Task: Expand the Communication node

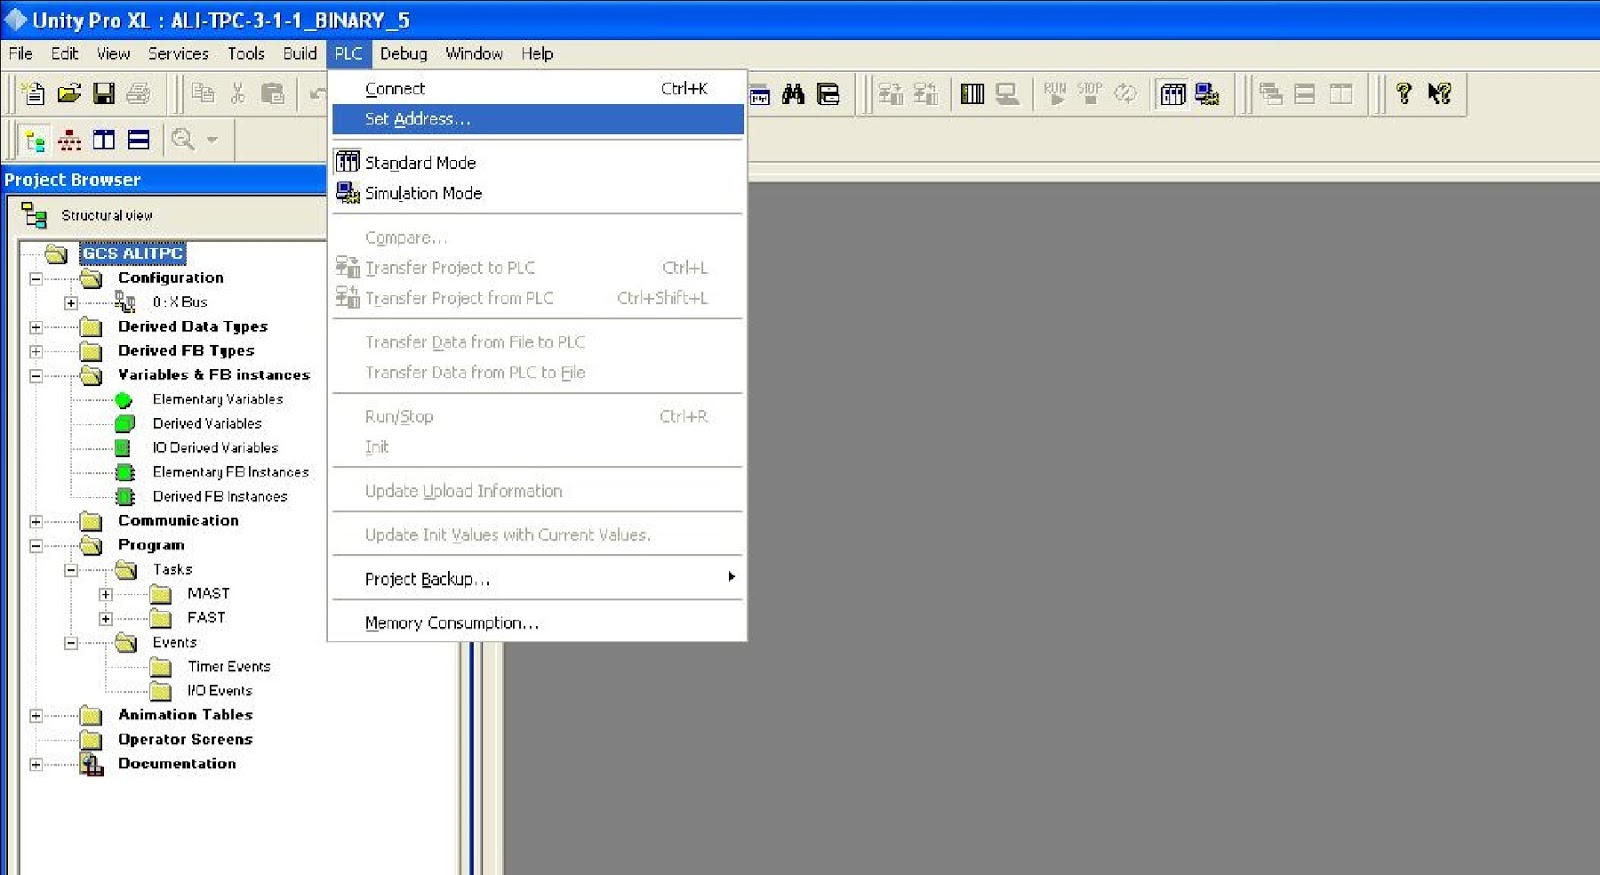Action: click(36, 522)
